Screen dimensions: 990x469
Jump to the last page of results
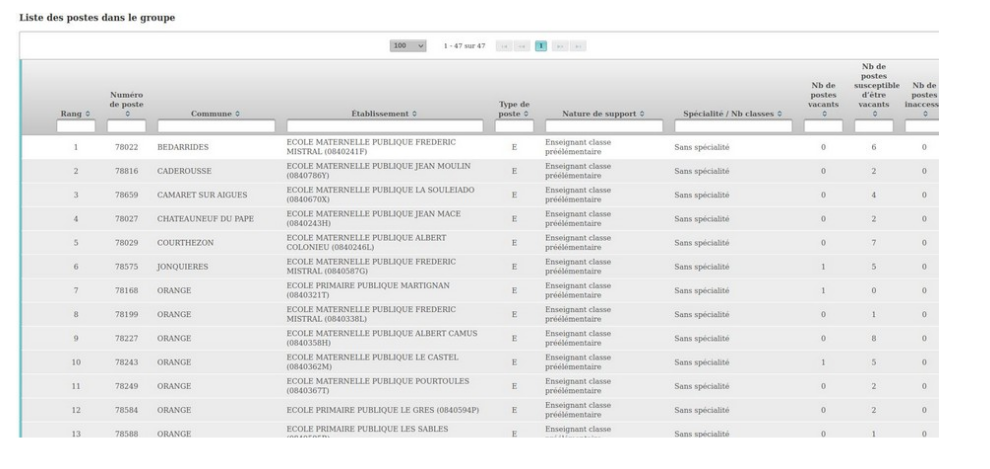pos(578,46)
